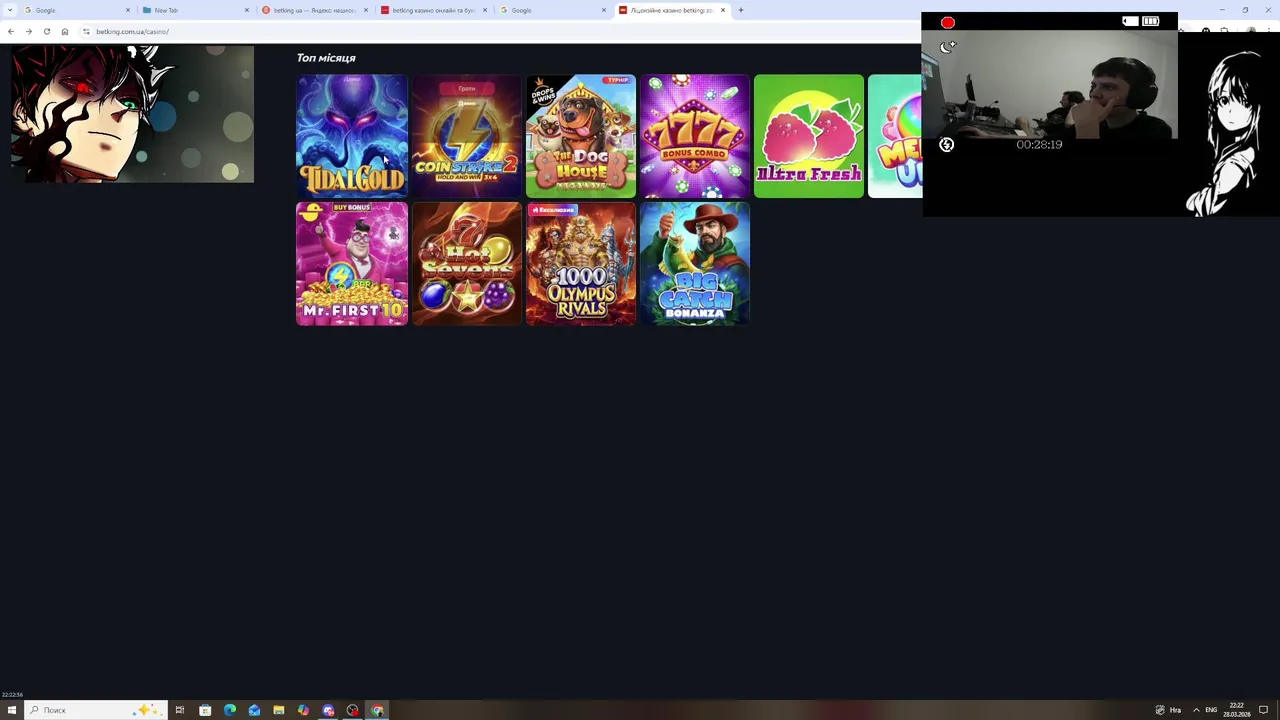Launch the Mr. First 10 game
Image resolution: width=1280 pixels, height=720 pixels.
[x=352, y=264]
